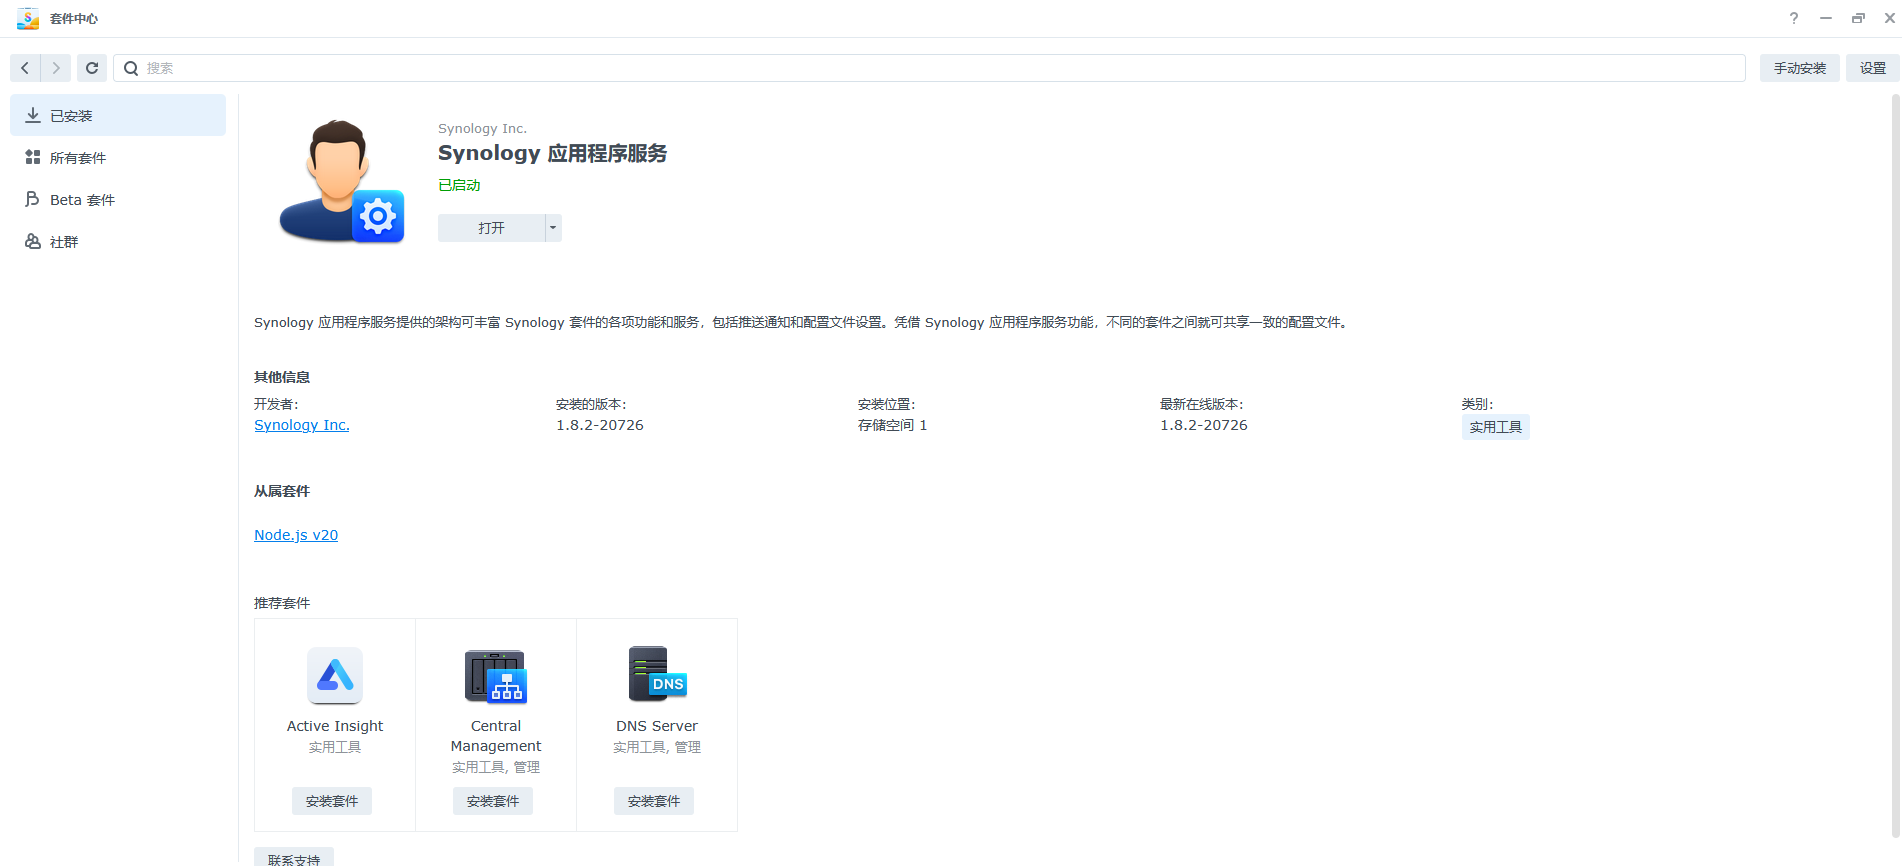Screen dimensions: 1902x868
Task: Restore the 套件中心 window size
Action: [1858, 18]
